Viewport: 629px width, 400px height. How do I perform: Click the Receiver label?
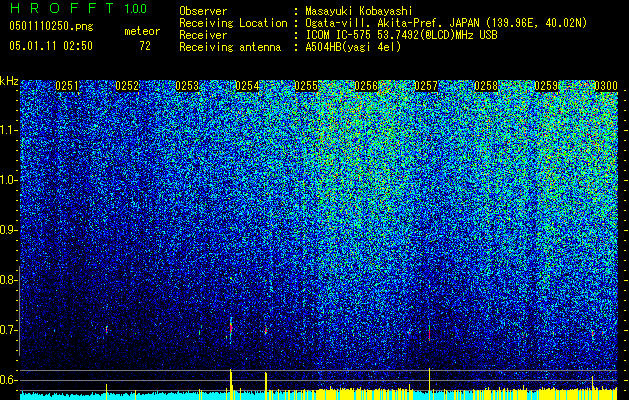tap(203, 35)
